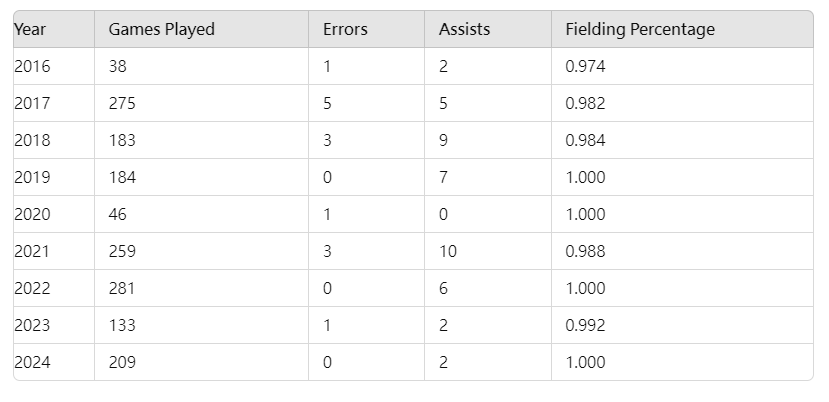The height and width of the screenshot is (402, 829).
Task: Select fielding percentage 0.992
Action: pyautogui.click(x=585, y=325)
